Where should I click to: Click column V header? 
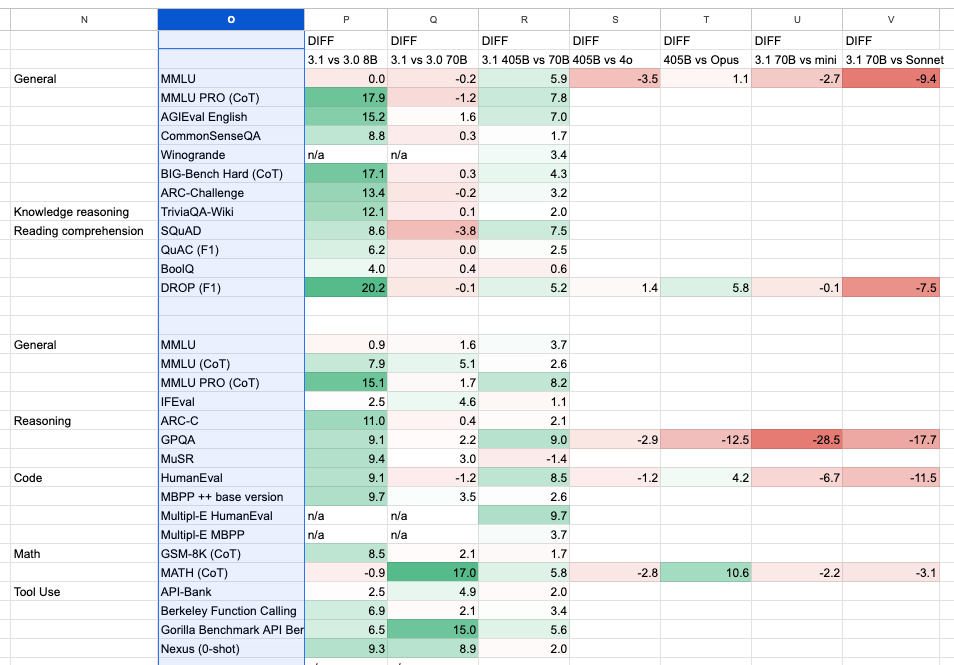coord(897,19)
